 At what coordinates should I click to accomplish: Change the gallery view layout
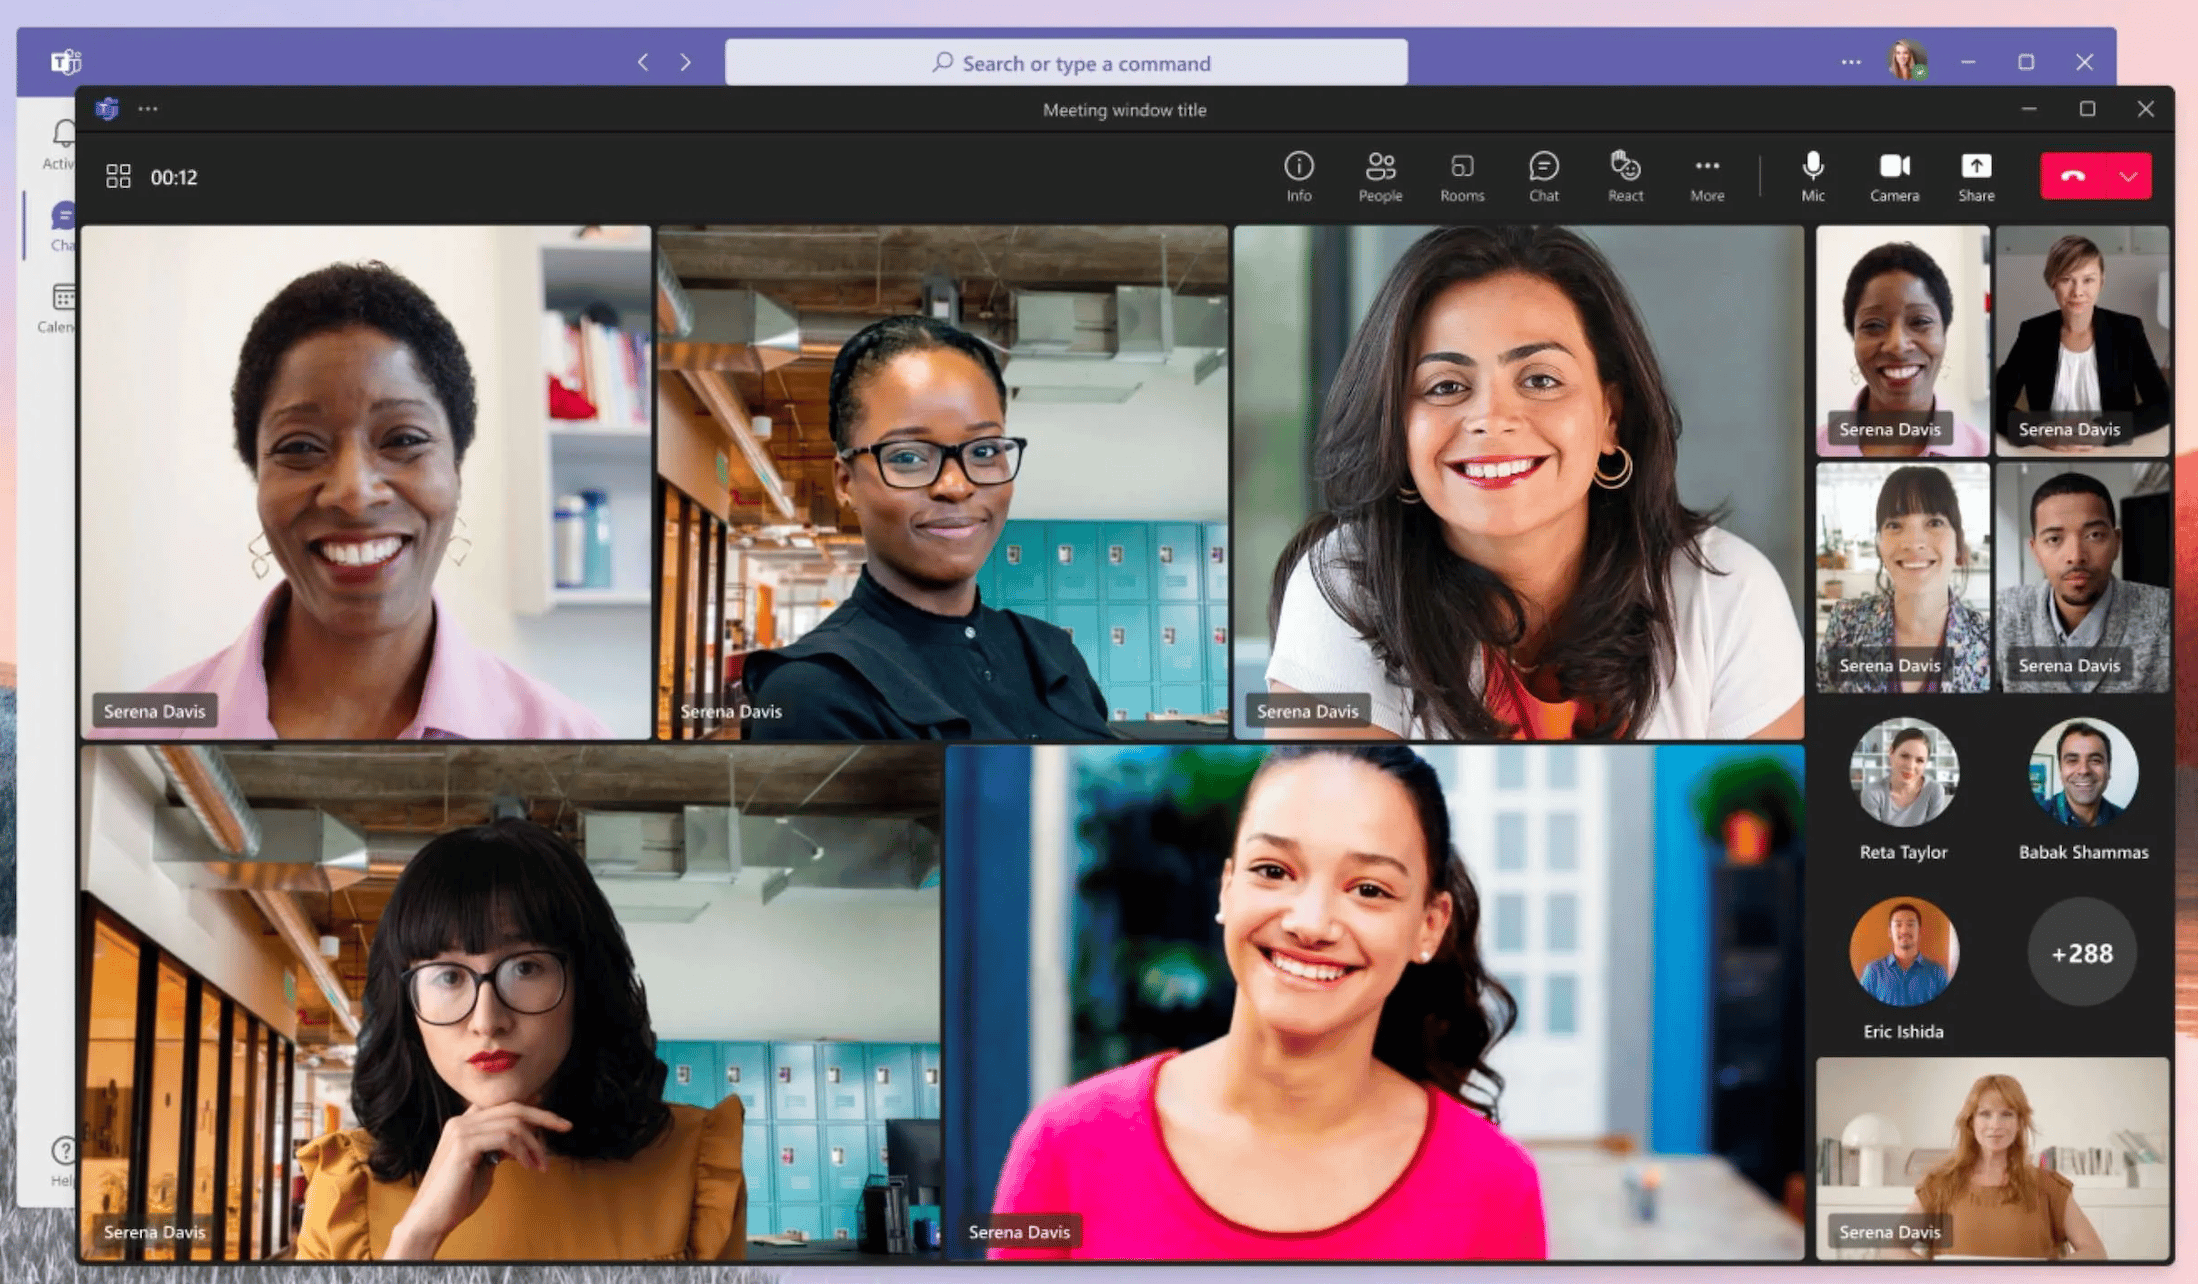click(x=117, y=175)
